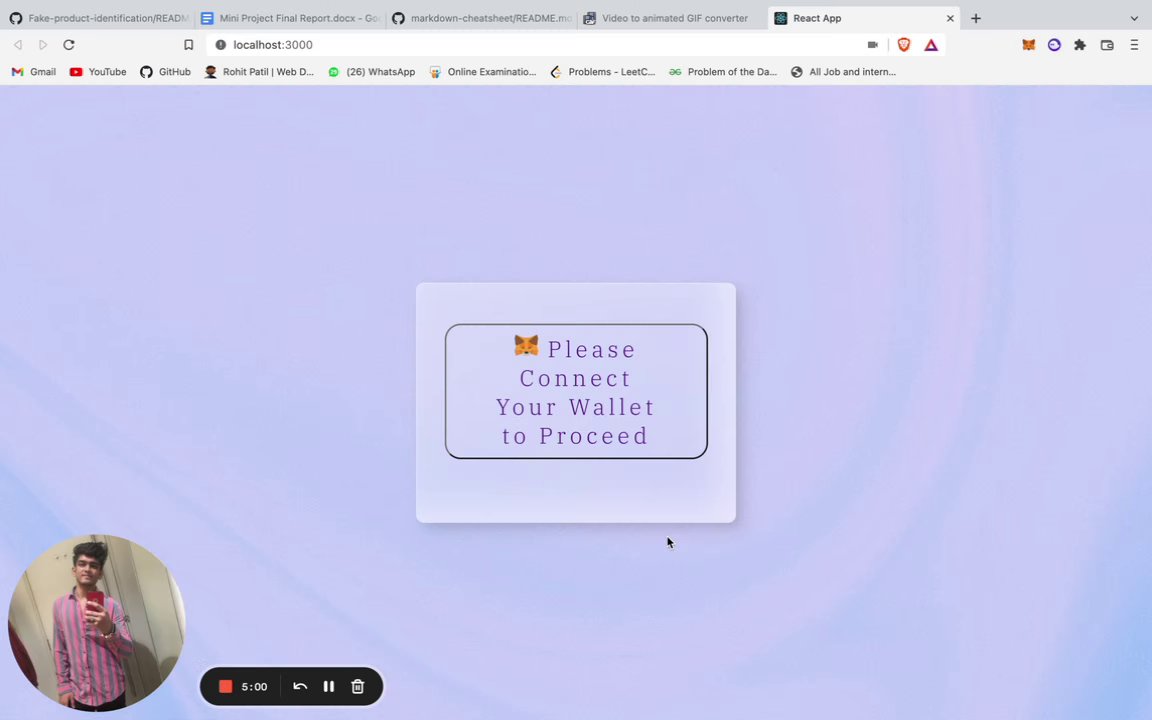Switch to Fake-product-identification README tab
The image size is (1152, 720).
coord(99,18)
